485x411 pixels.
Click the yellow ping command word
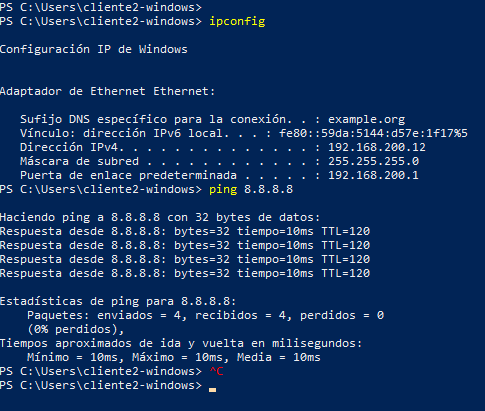pos(223,190)
